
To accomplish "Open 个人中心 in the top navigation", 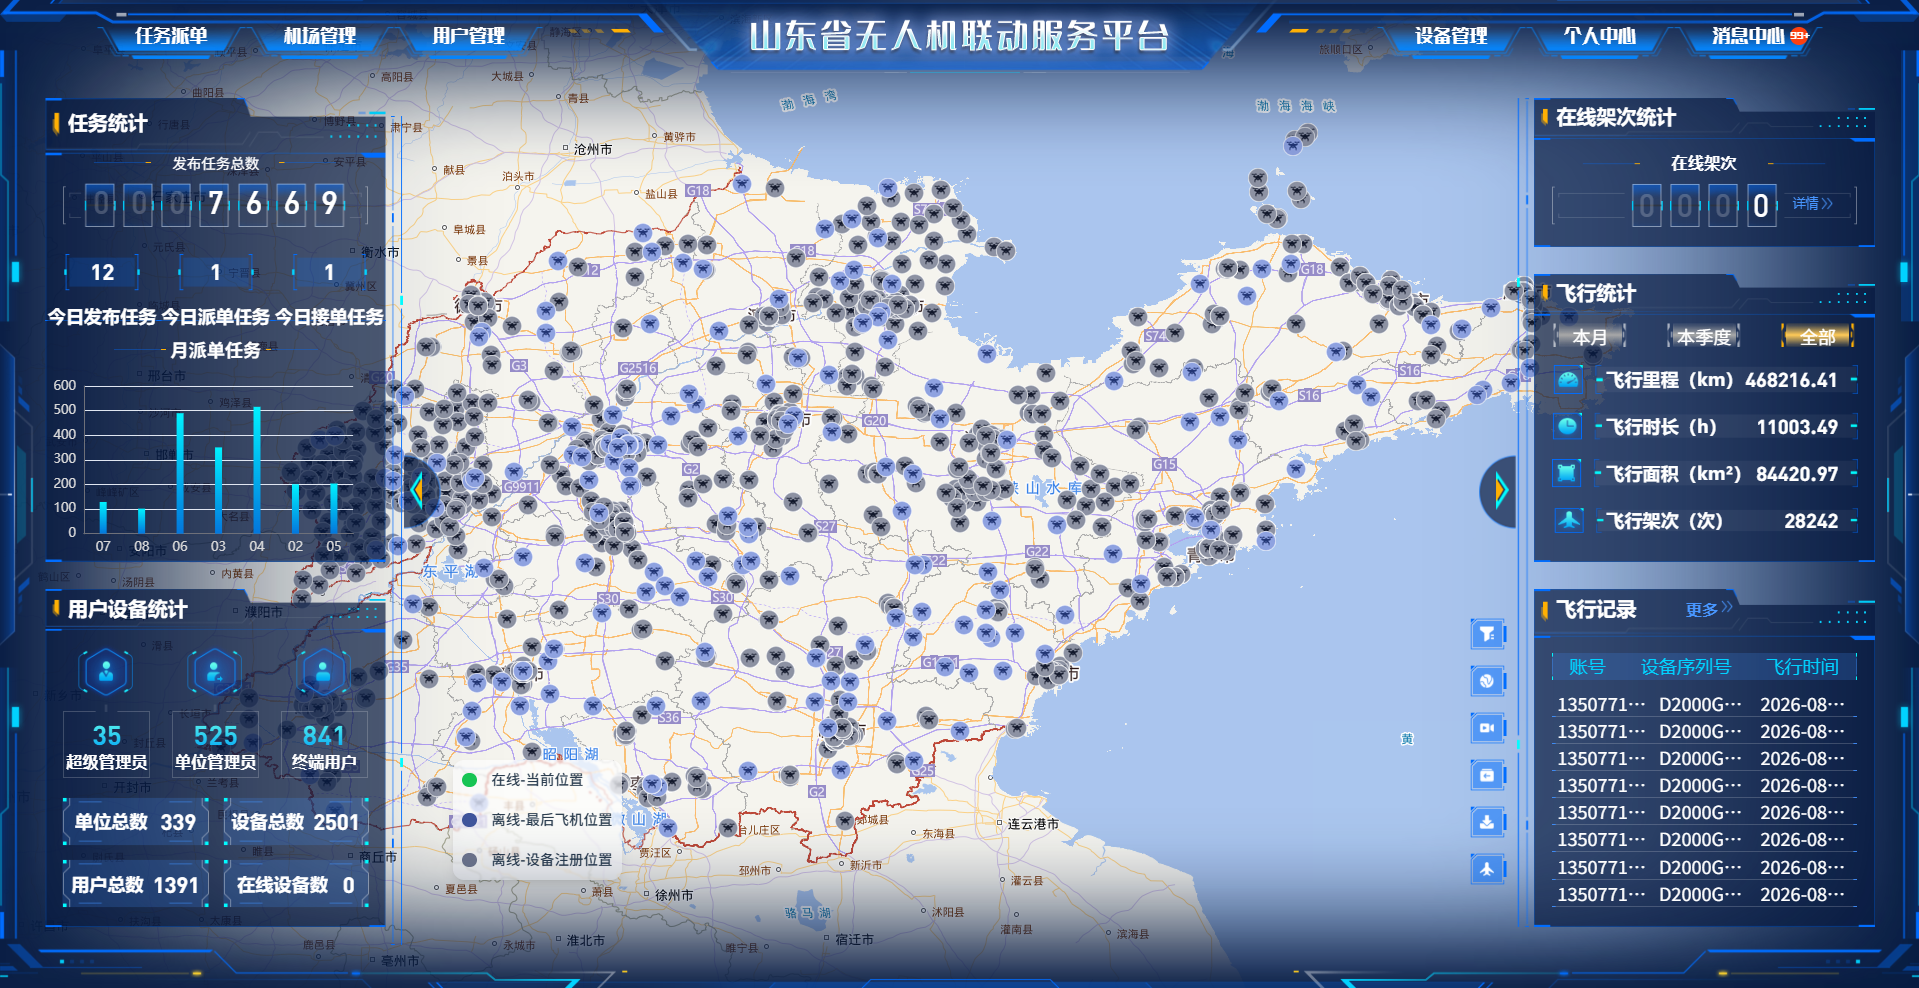I will (x=1600, y=36).
